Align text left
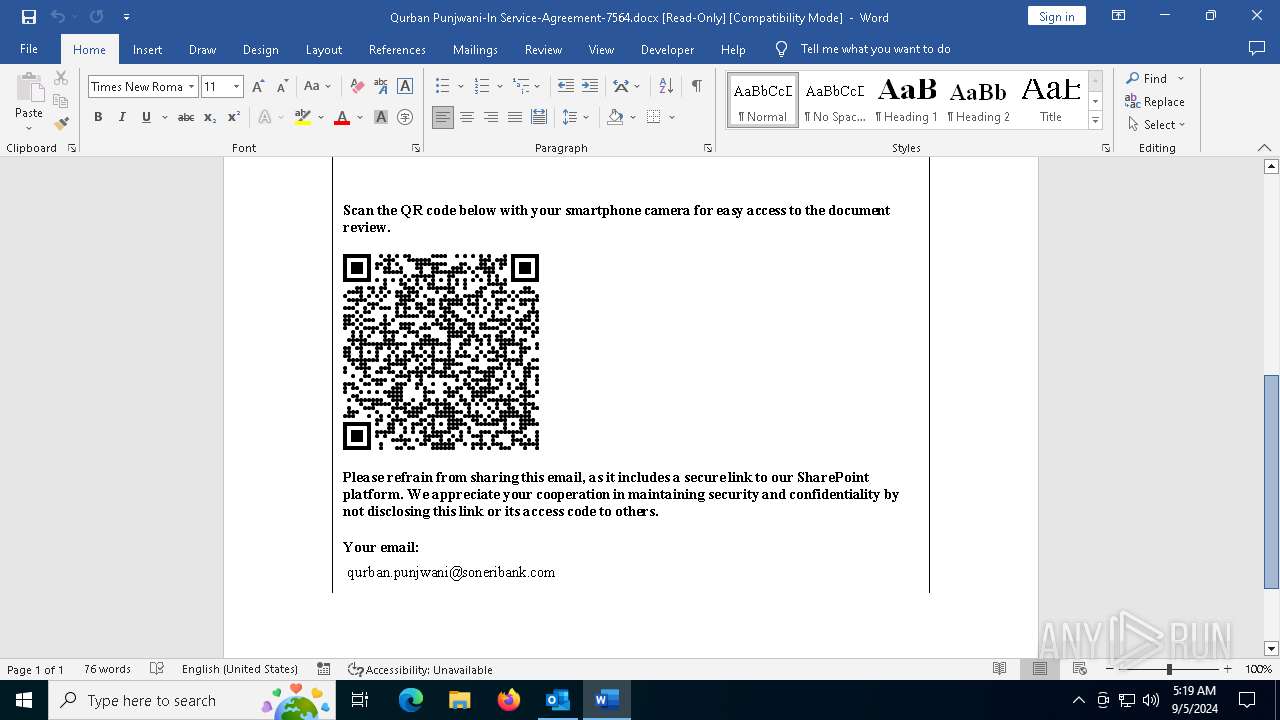The width and height of the screenshot is (1280, 720). (443, 117)
